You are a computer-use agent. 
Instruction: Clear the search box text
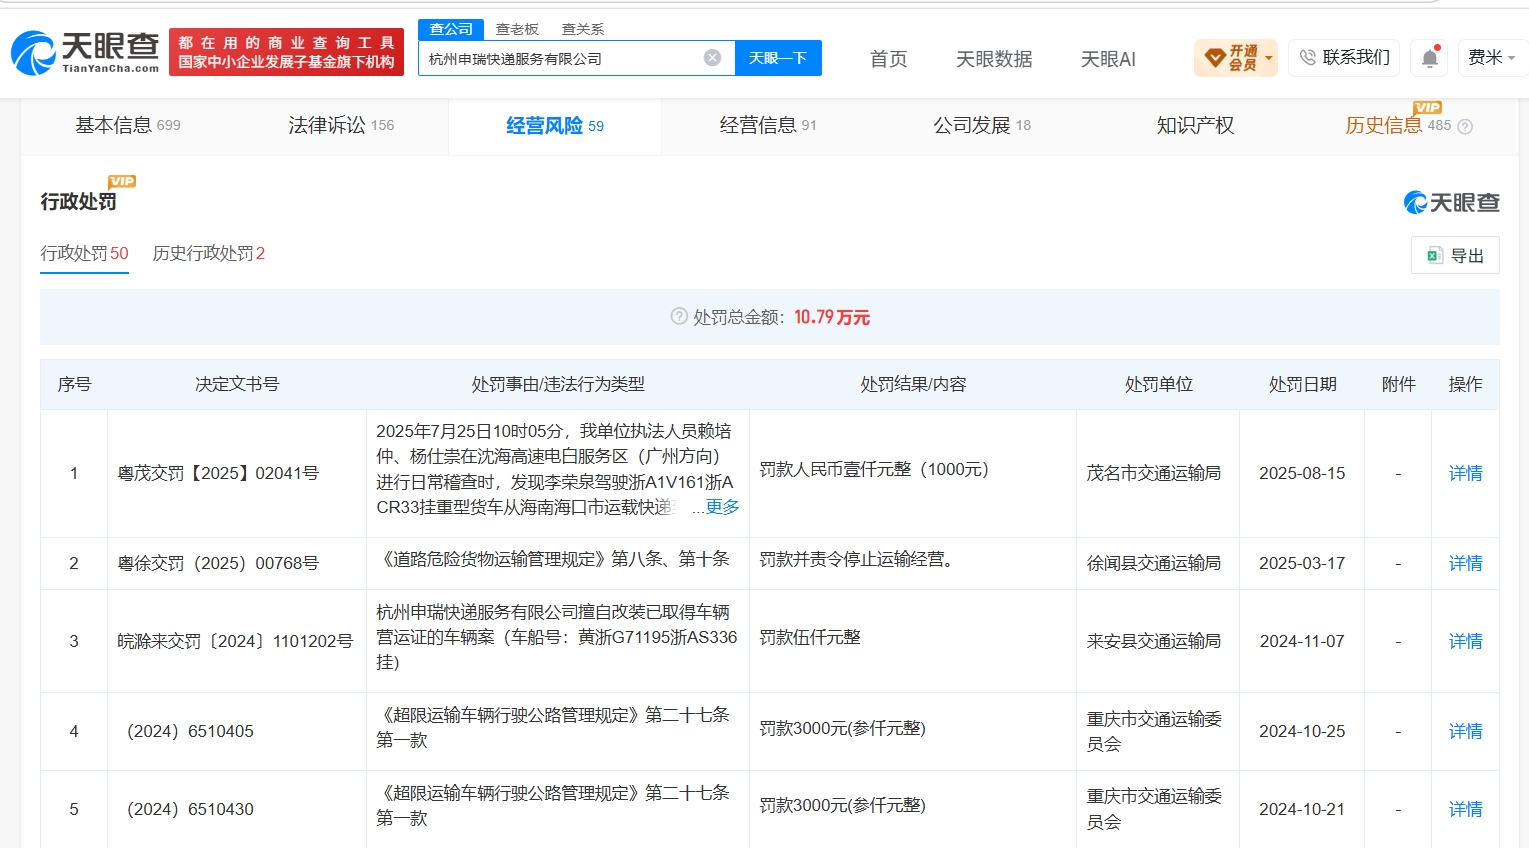coord(712,58)
